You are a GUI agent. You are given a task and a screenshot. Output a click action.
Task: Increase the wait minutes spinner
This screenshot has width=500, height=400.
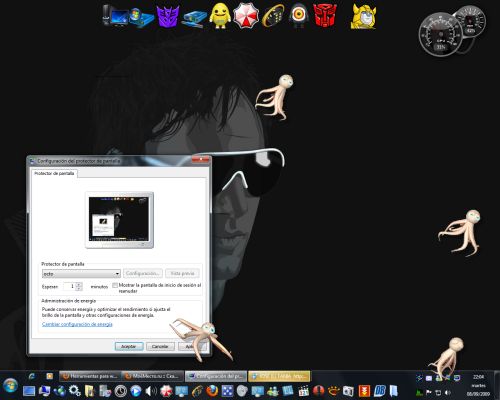click(x=79, y=284)
